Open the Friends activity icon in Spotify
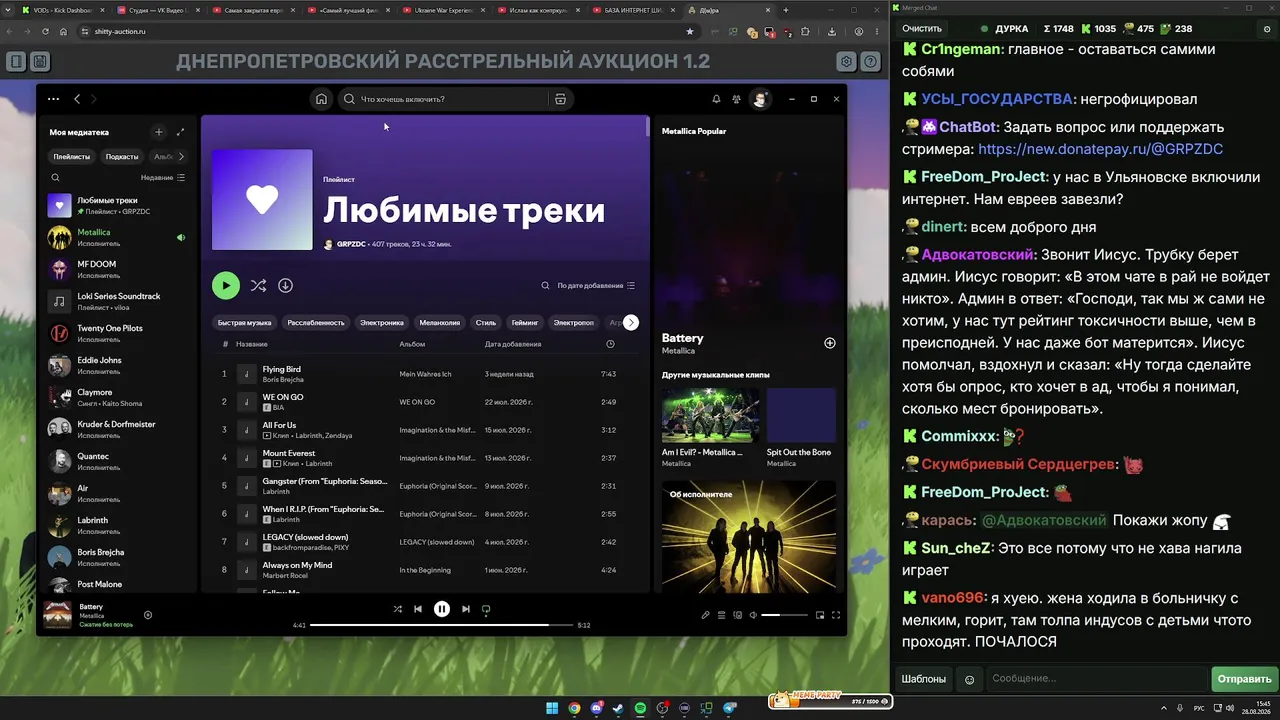The height and width of the screenshot is (720, 1280). [x=737, y=99]
